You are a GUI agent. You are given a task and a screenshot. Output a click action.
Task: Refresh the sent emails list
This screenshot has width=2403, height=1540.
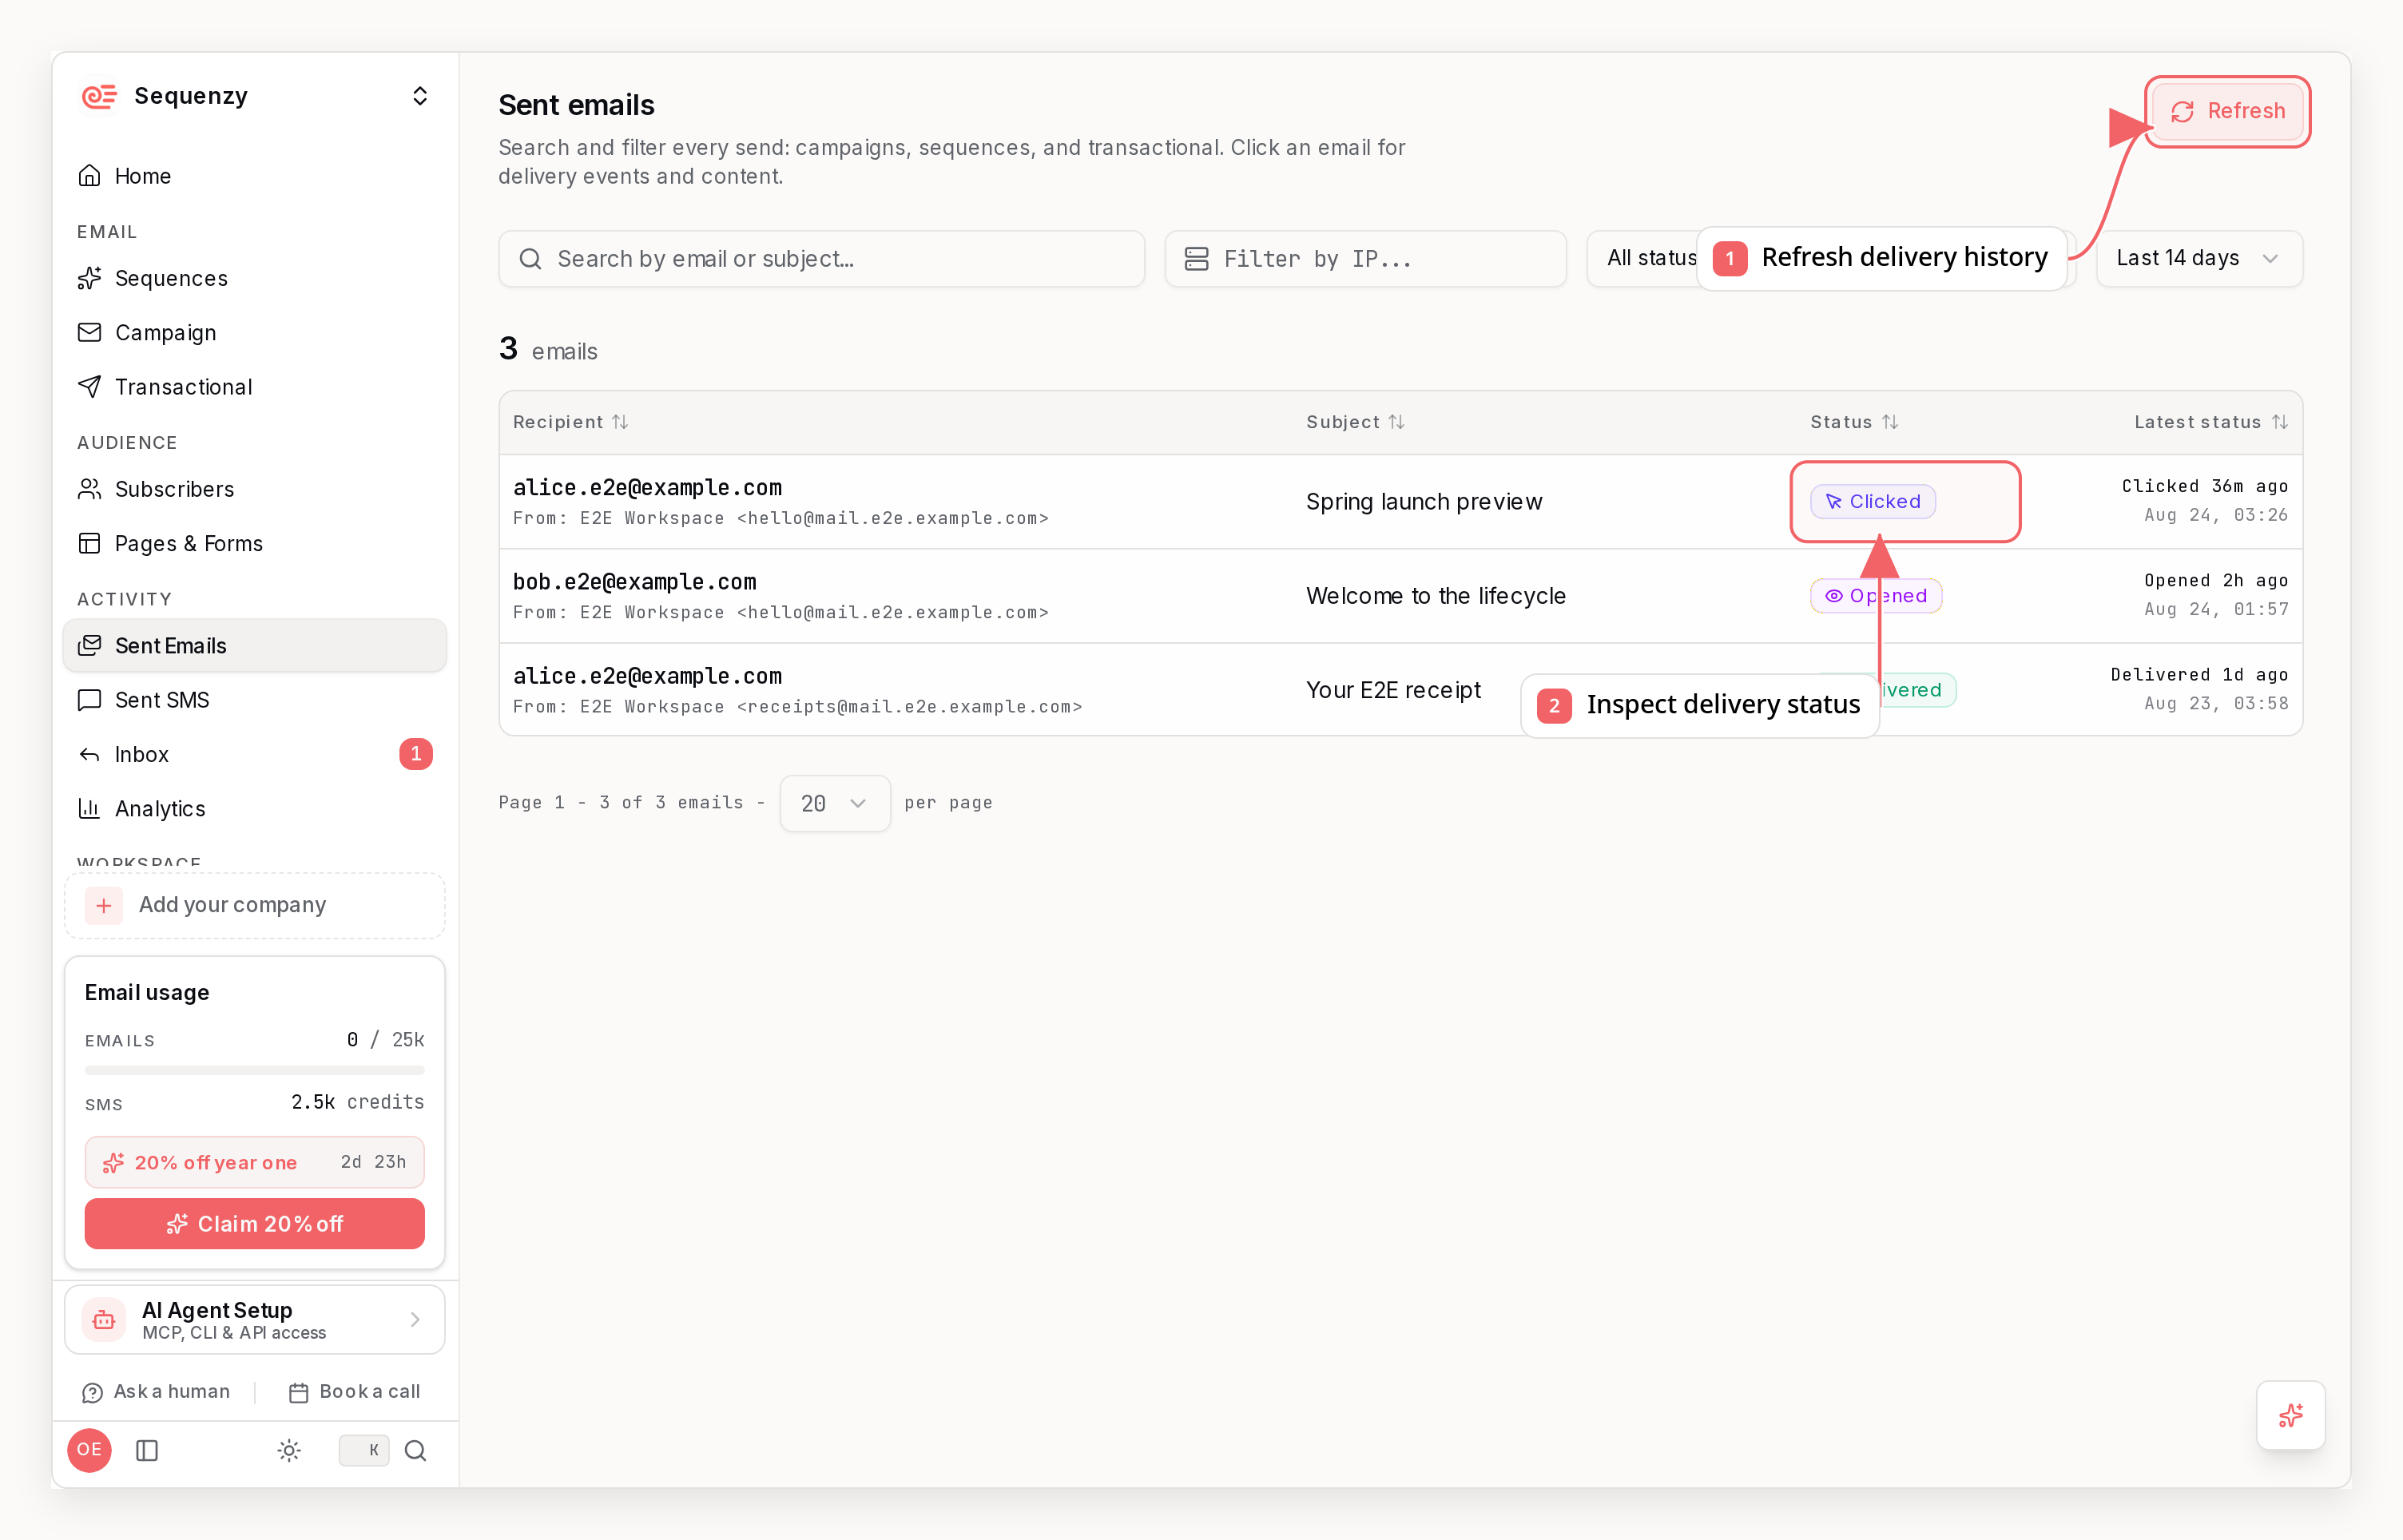[x=2227, y=111]
